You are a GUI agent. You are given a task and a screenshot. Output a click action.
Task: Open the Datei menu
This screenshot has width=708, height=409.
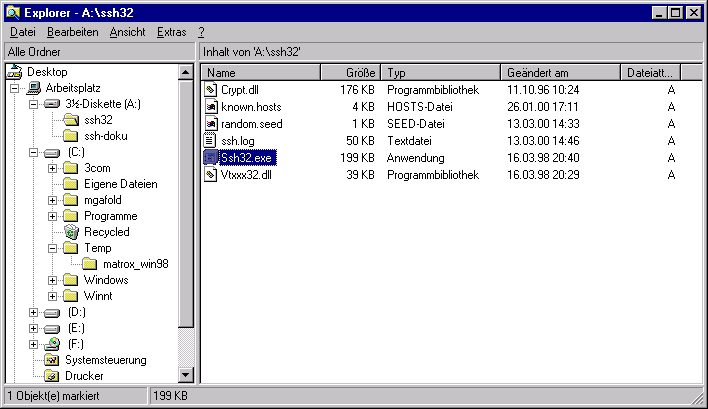pyautogui.click(x=22, y=32)
